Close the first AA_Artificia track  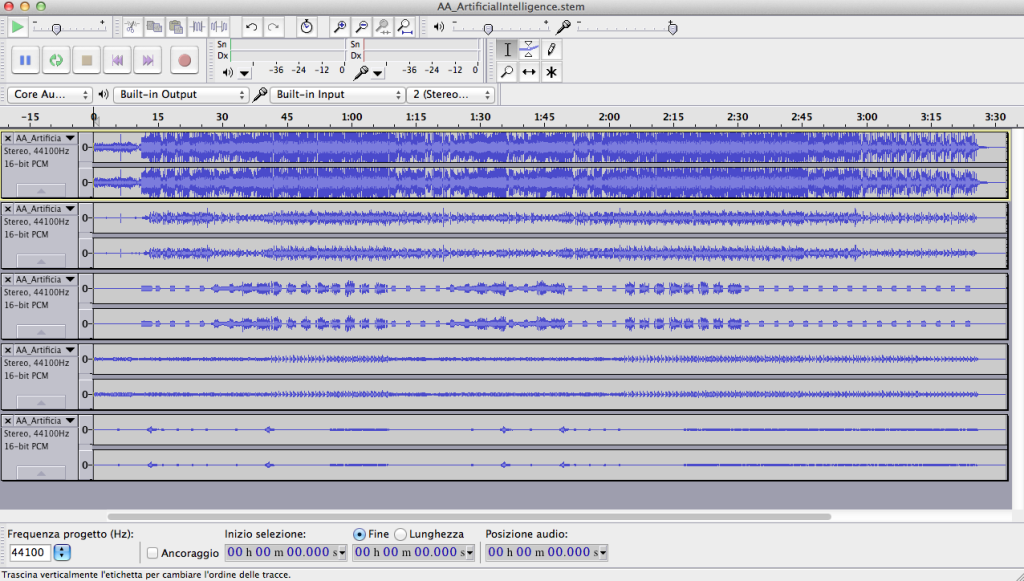coord(9,138)
